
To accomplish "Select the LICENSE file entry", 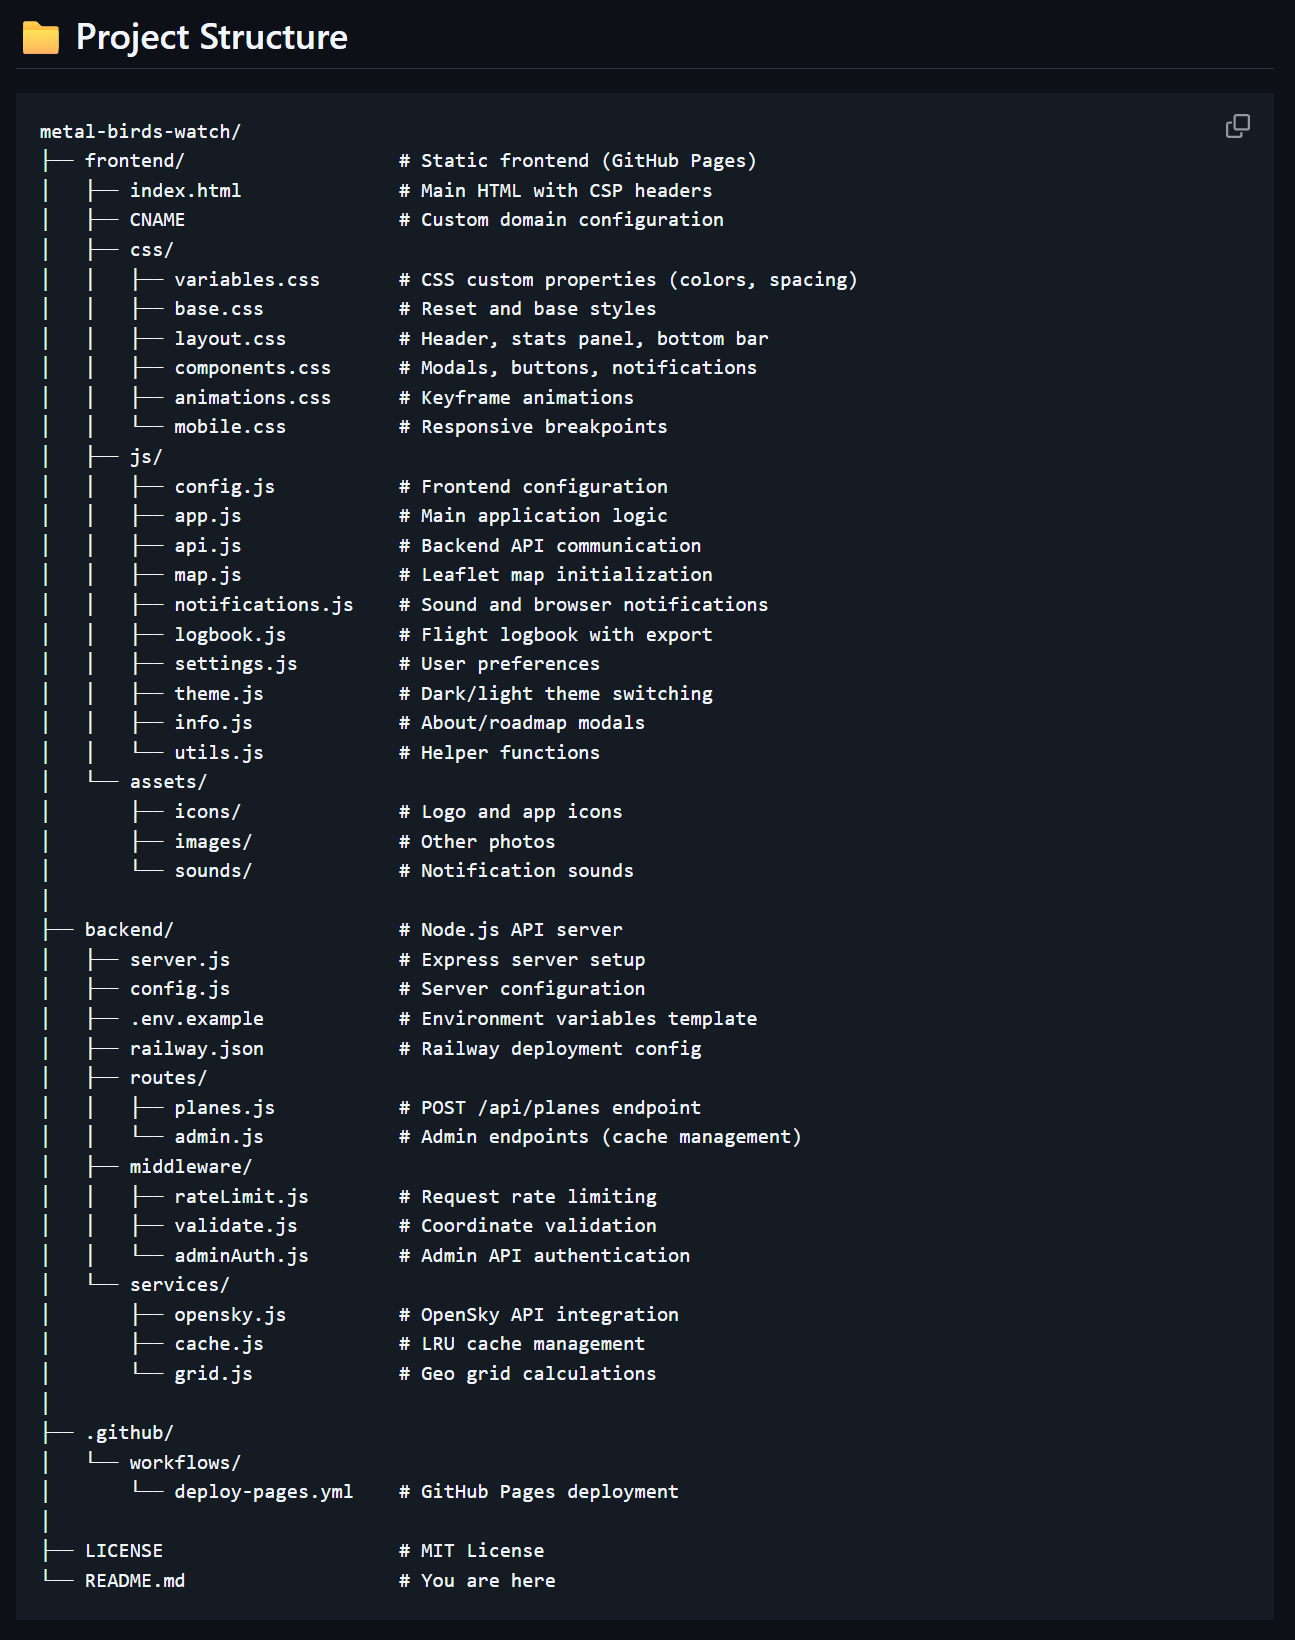I will click(124, 1551).
